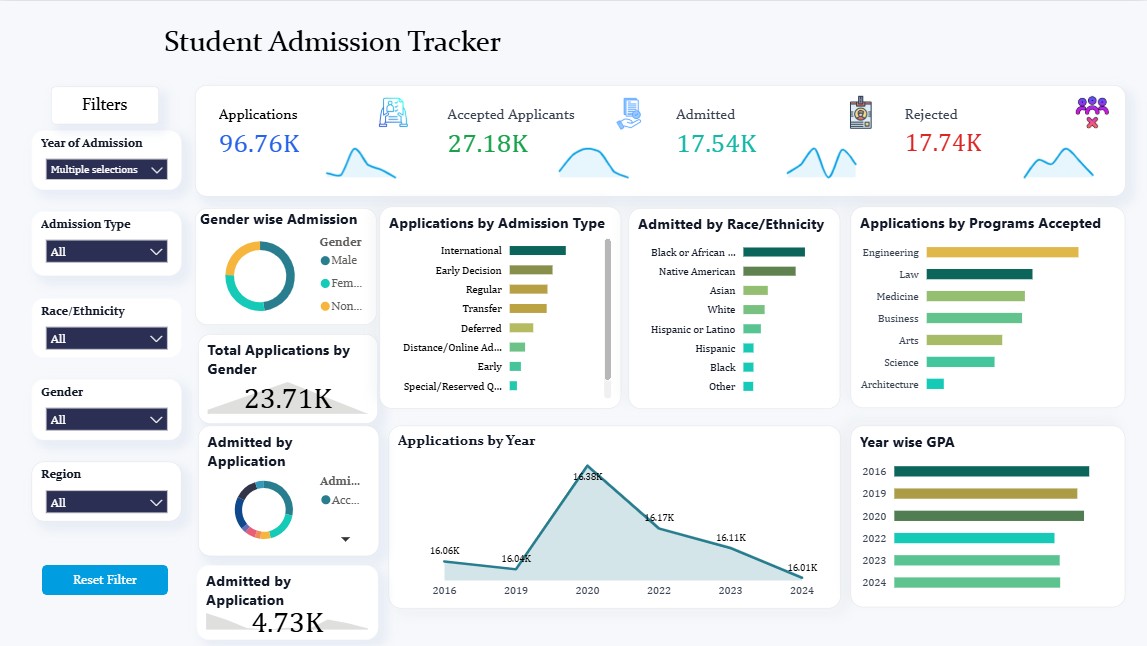Click the Accepted Applicants document-in-hand icon
Screen dimensions: 1147x646
(x=629, y=113)
